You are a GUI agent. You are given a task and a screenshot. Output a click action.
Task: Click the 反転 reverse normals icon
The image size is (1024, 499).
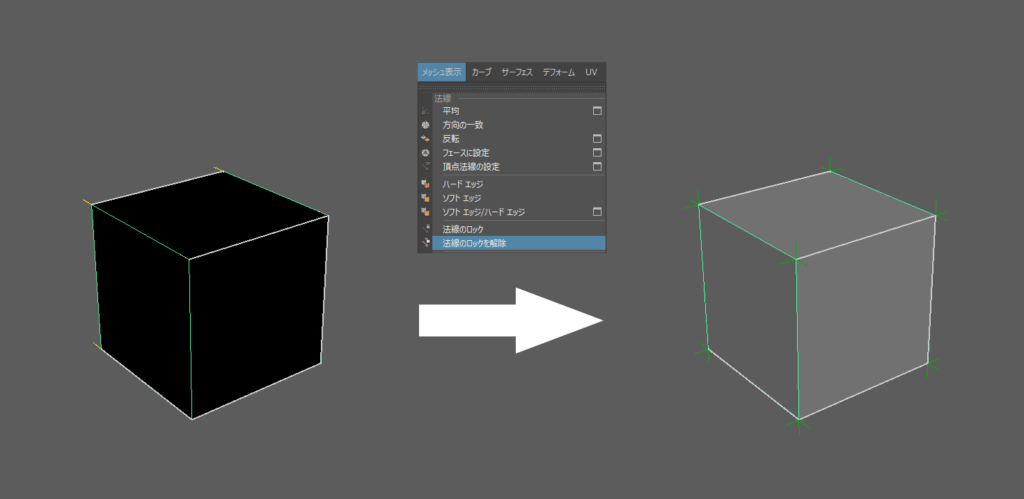point(425,138)
